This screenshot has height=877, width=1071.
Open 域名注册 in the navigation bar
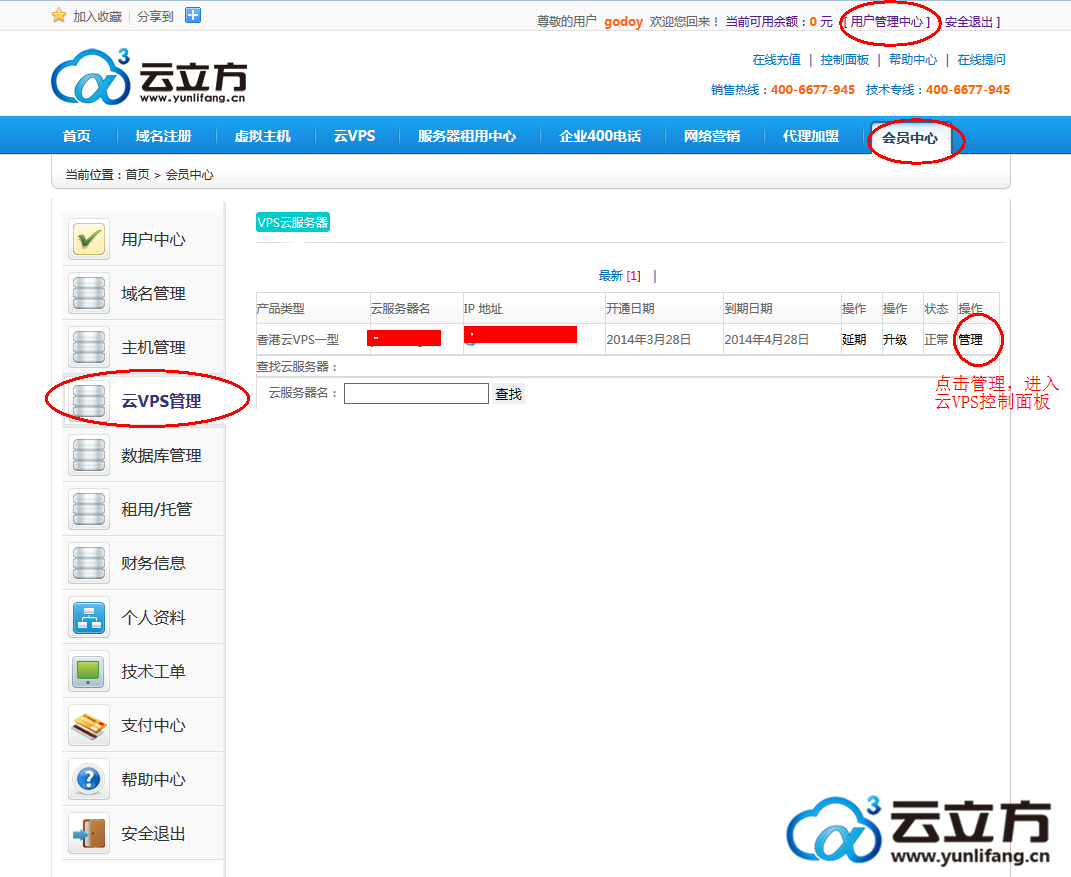point(163,136)
